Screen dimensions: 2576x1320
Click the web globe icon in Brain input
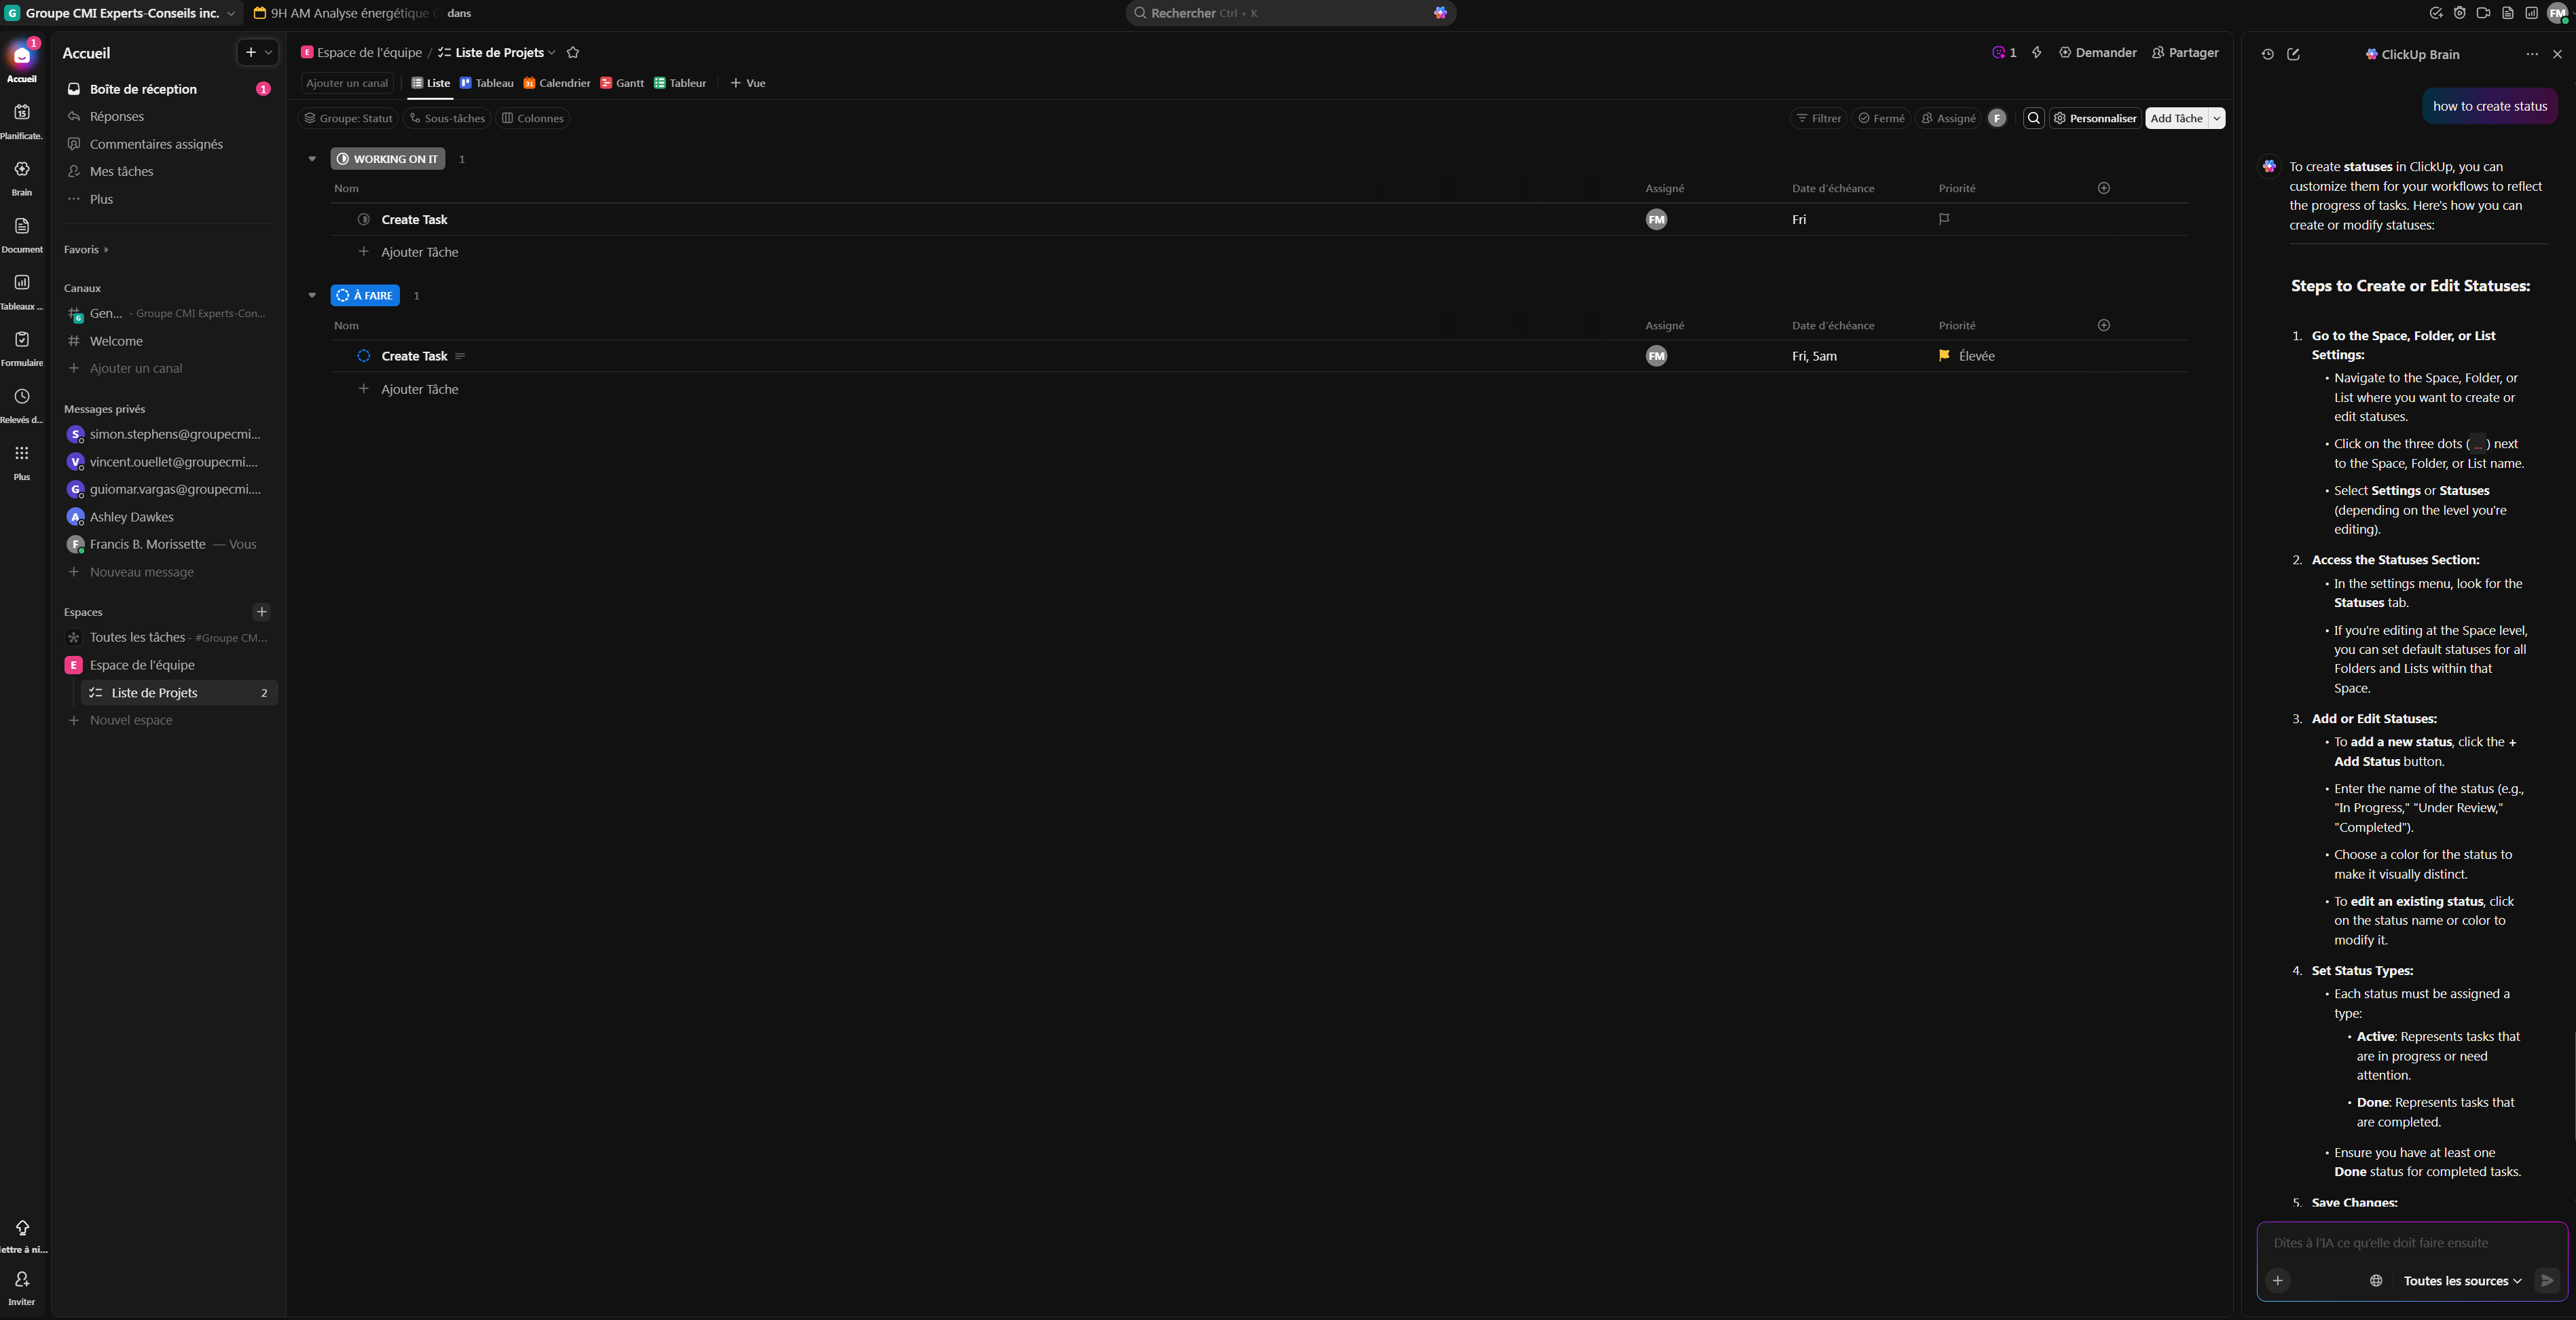coord(2376,1281)
